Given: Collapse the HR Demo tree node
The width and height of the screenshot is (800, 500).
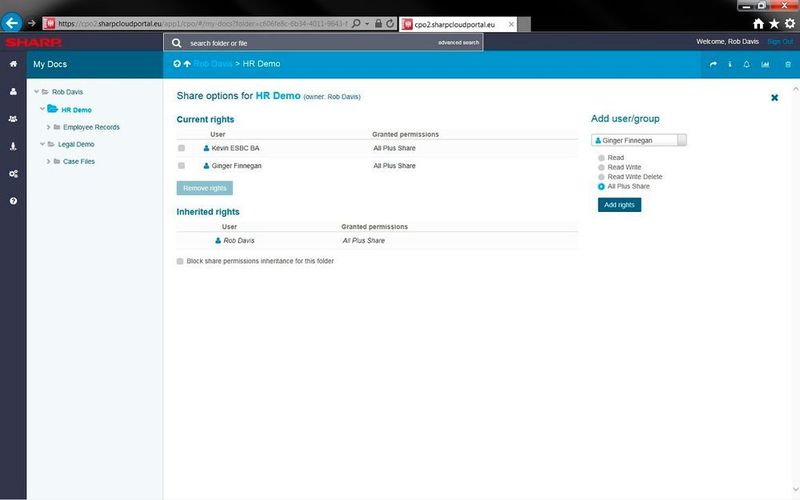Looking at the screenshot, I should coord(42,109).
